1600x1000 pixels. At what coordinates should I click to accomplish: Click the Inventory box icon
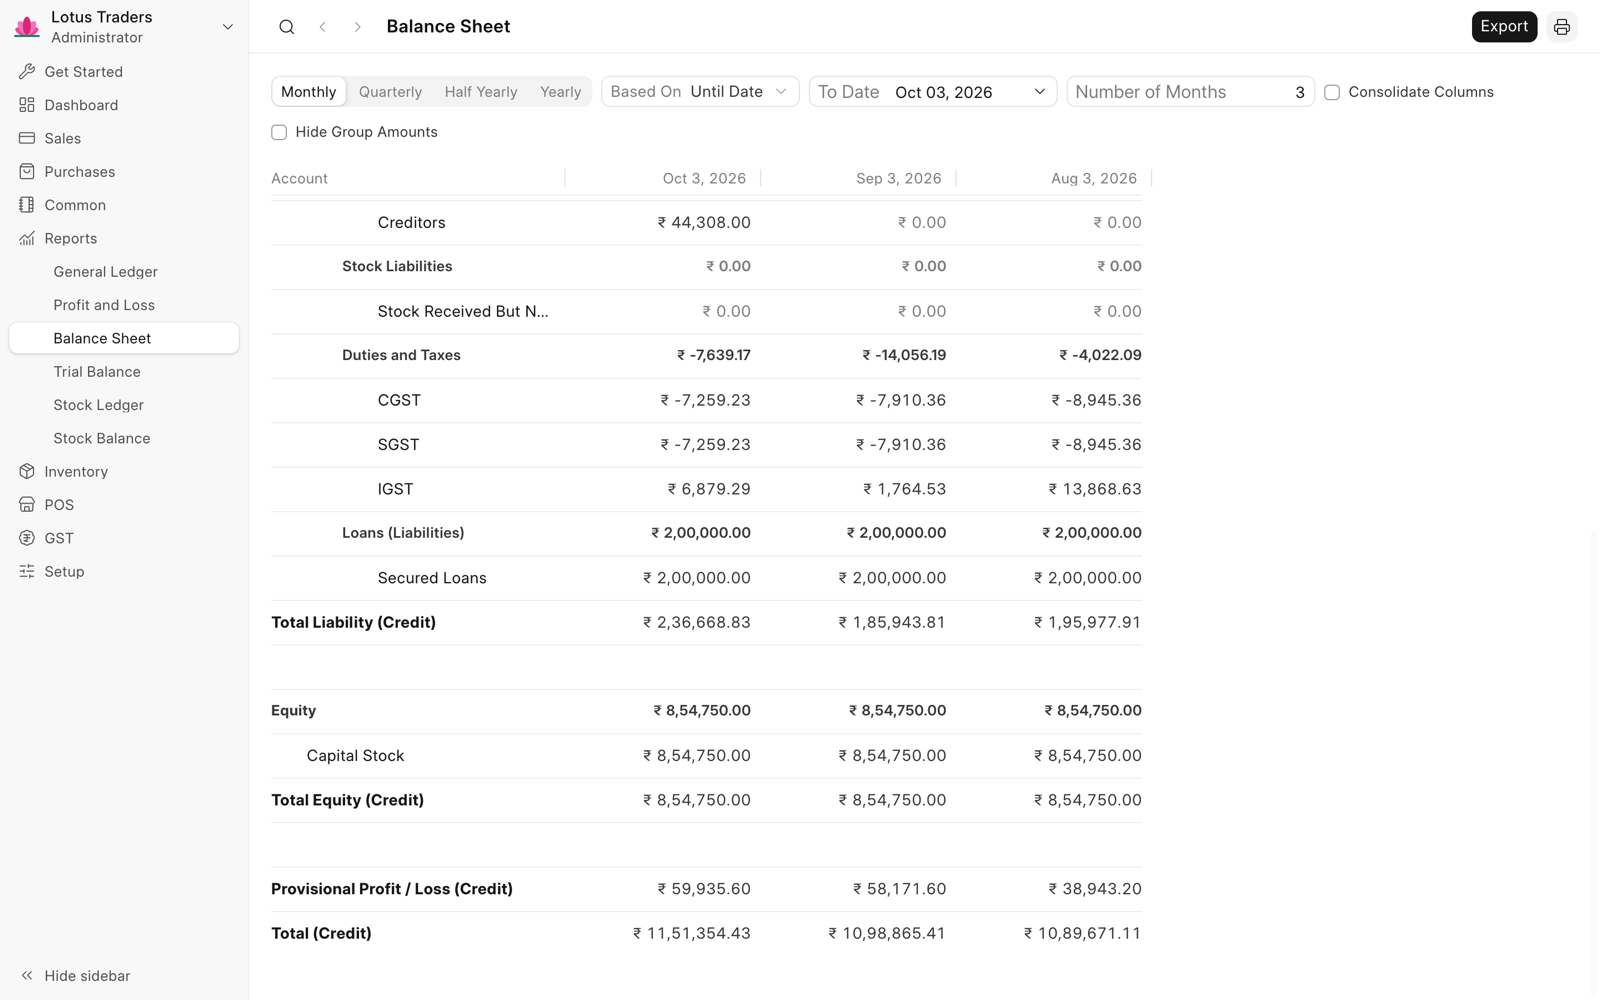click(x=27, y=472)
